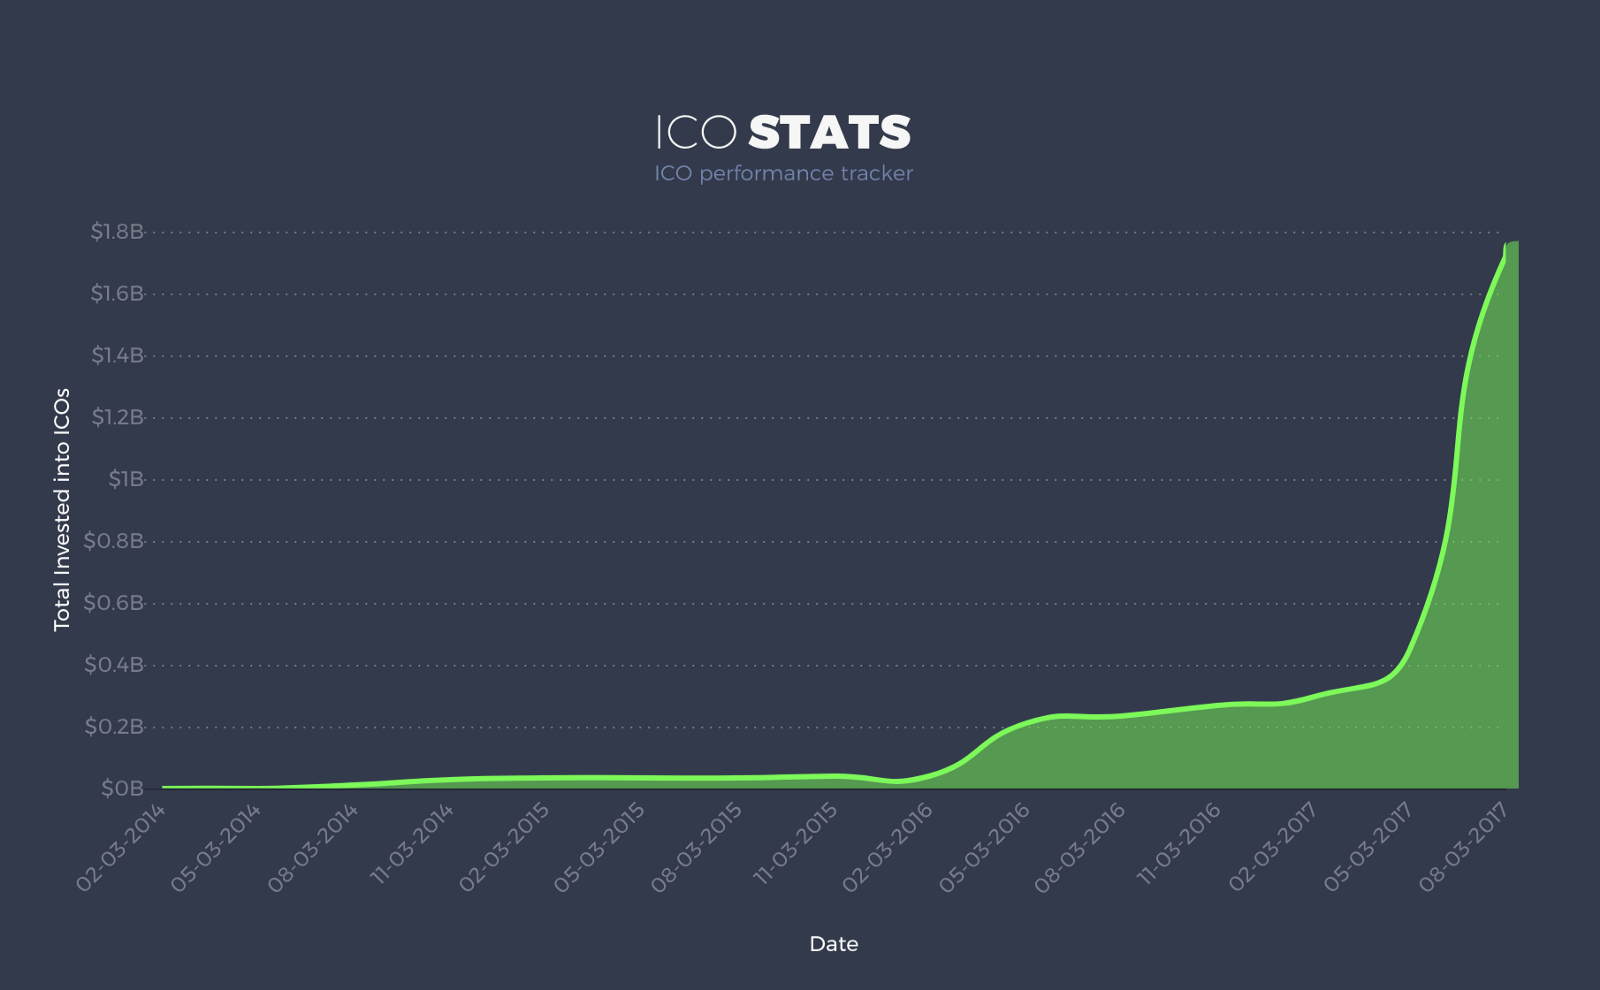1600x990 pixels.
Task: Click the $1B y-axis tick label
Action: [x=125, y=479]
